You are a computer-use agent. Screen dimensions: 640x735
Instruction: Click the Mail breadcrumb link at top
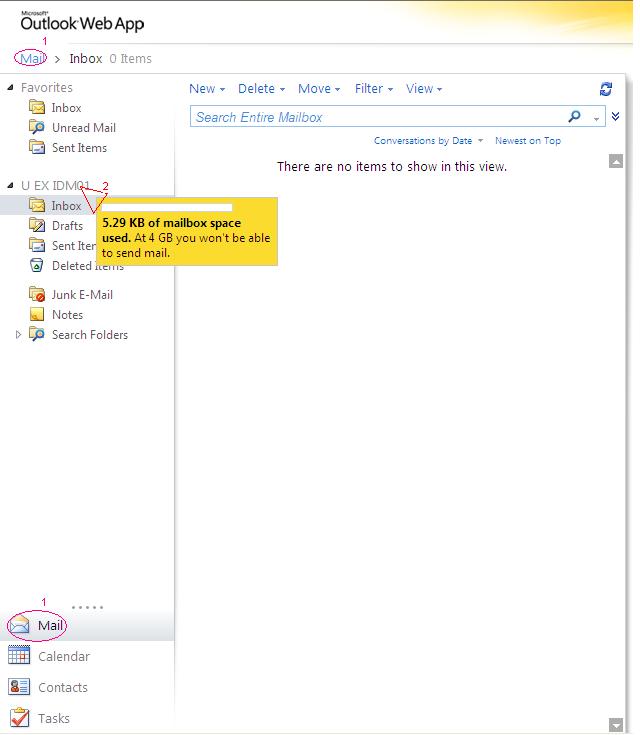32,59
